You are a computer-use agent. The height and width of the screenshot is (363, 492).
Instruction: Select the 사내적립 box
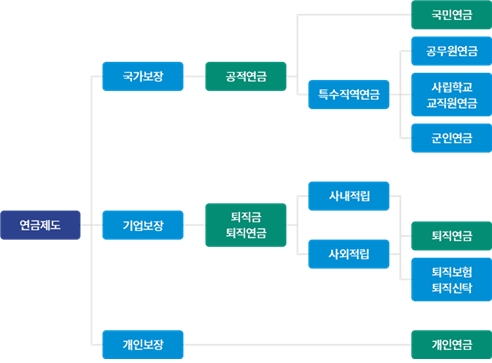(349, 196)
